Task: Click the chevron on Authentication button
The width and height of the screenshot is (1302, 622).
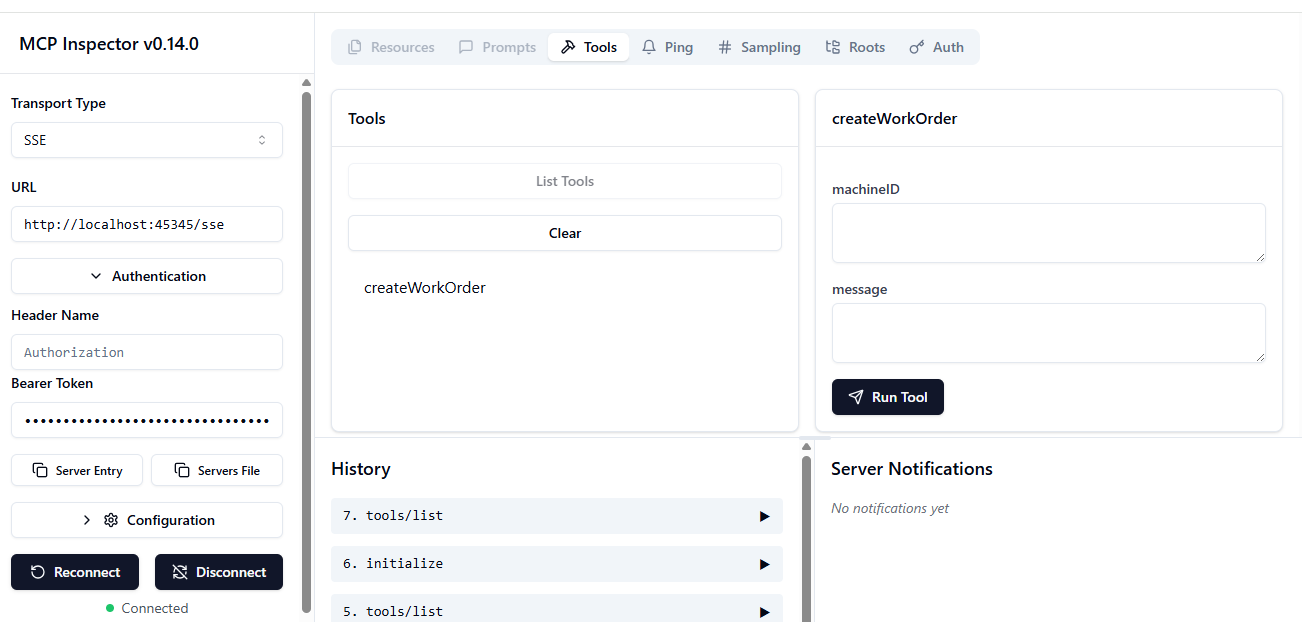Action: (96, 276)
